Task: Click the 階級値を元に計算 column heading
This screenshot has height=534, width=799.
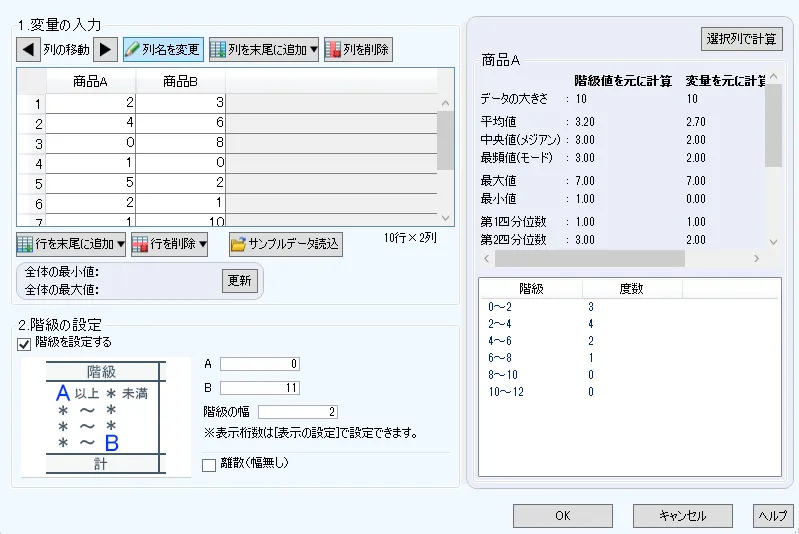Action: pyautogui.click(x=623, y=81)
